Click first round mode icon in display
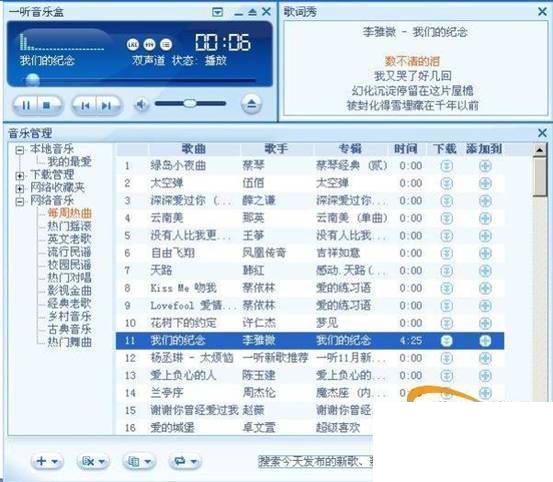This screenshot has width=553, height=482. 133,44
